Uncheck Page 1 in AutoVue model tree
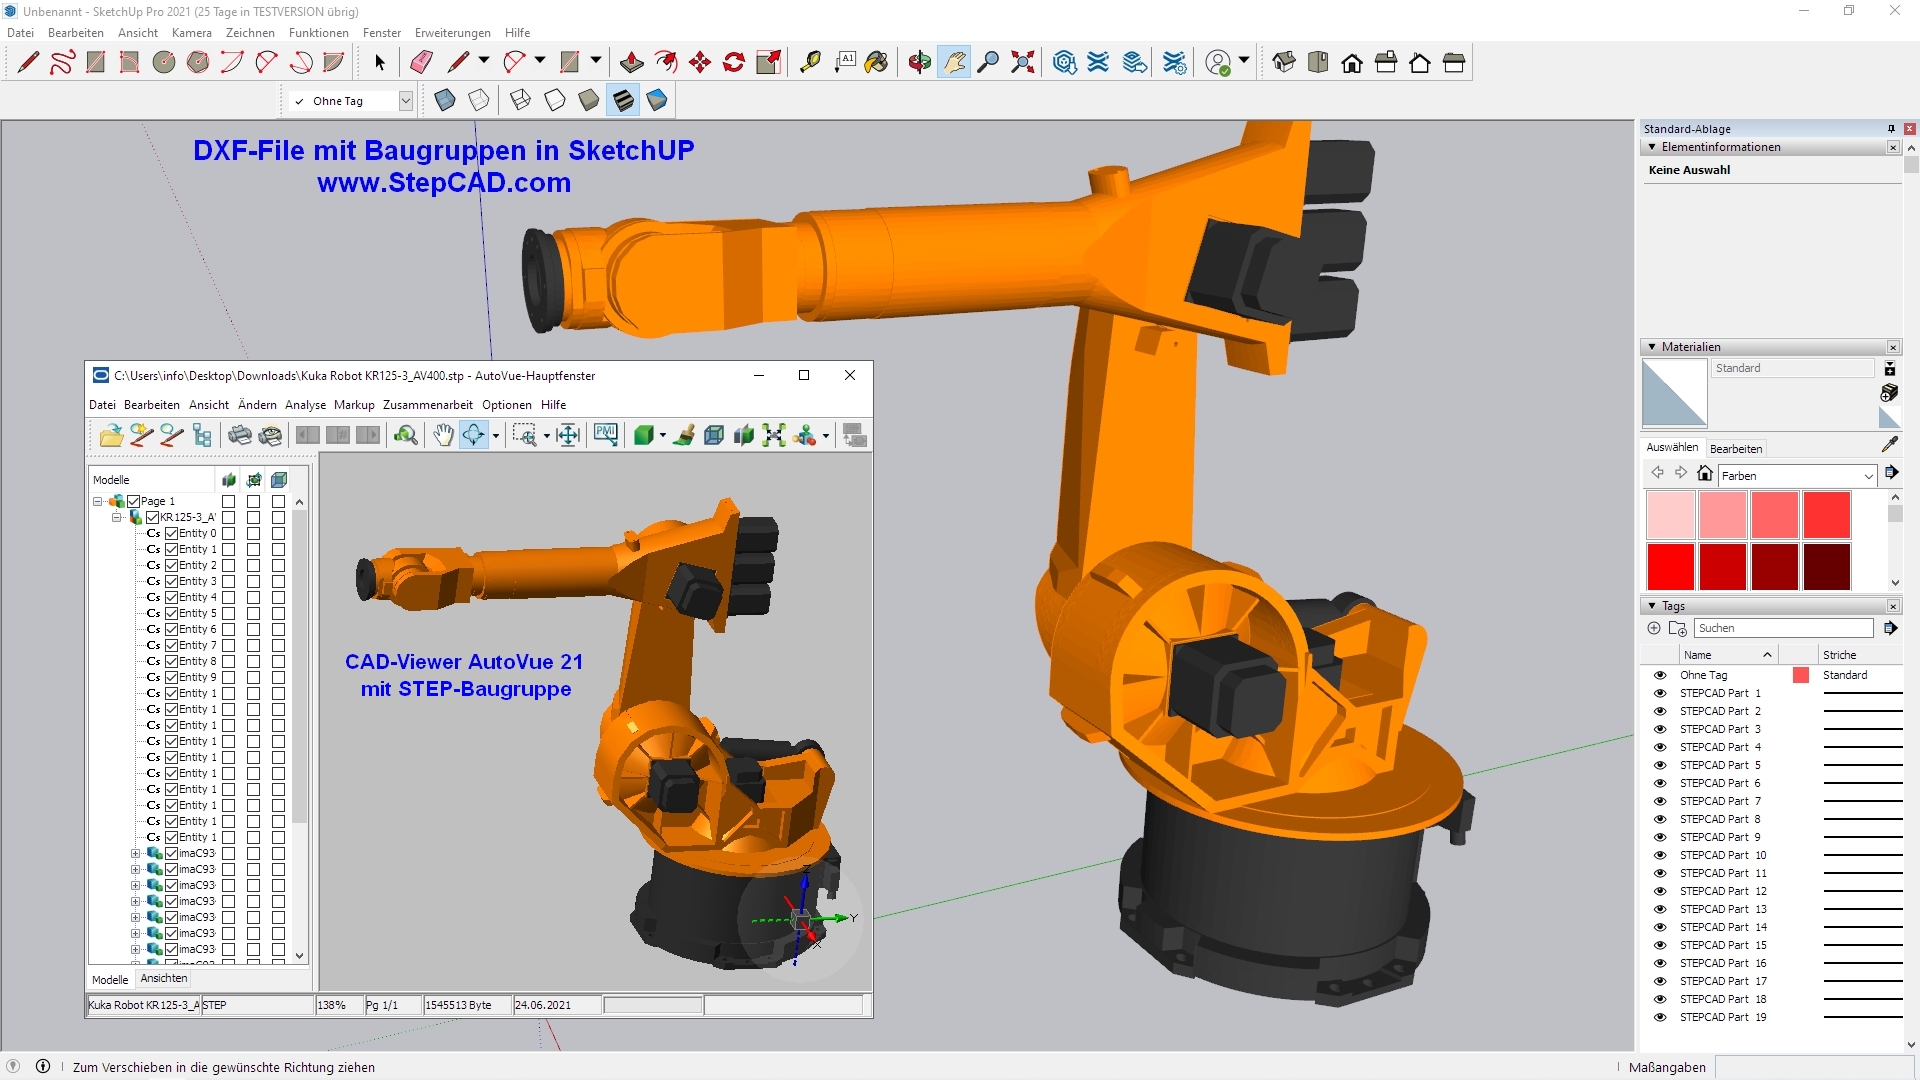Screen dimensions: 1920x1080 click(x=134, y=501)
